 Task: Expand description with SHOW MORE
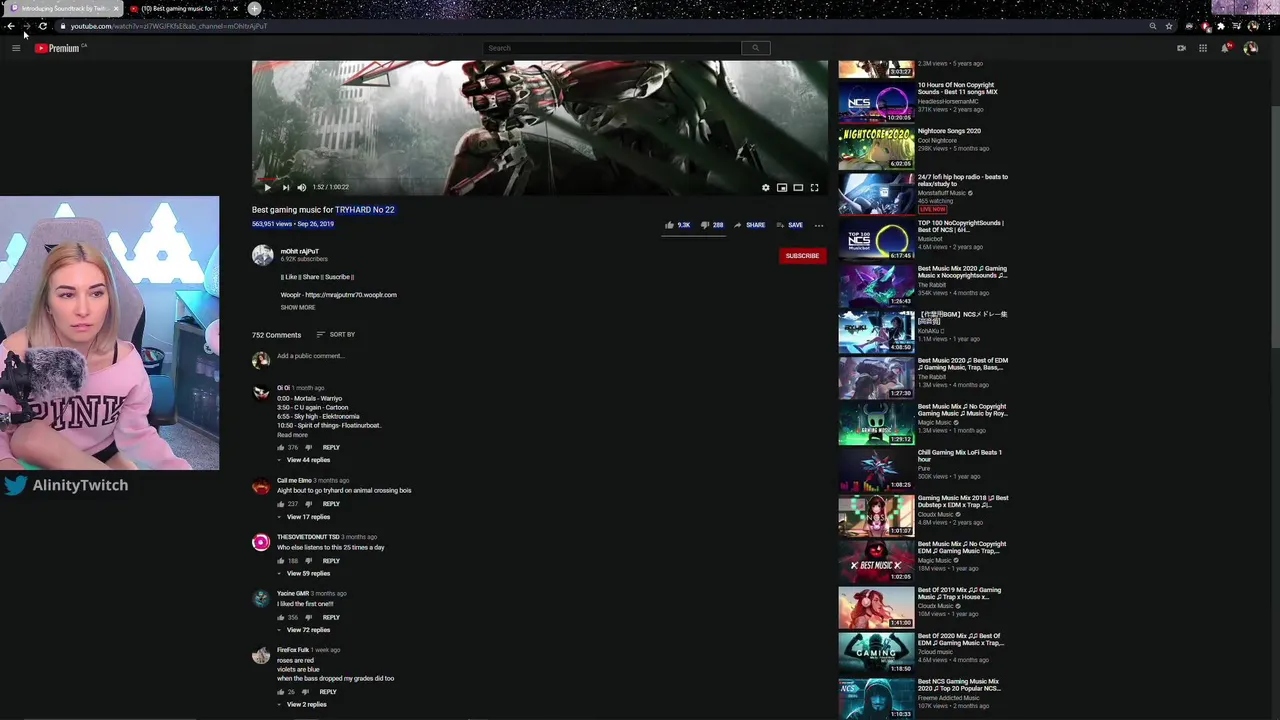click(x=298, y=307)
